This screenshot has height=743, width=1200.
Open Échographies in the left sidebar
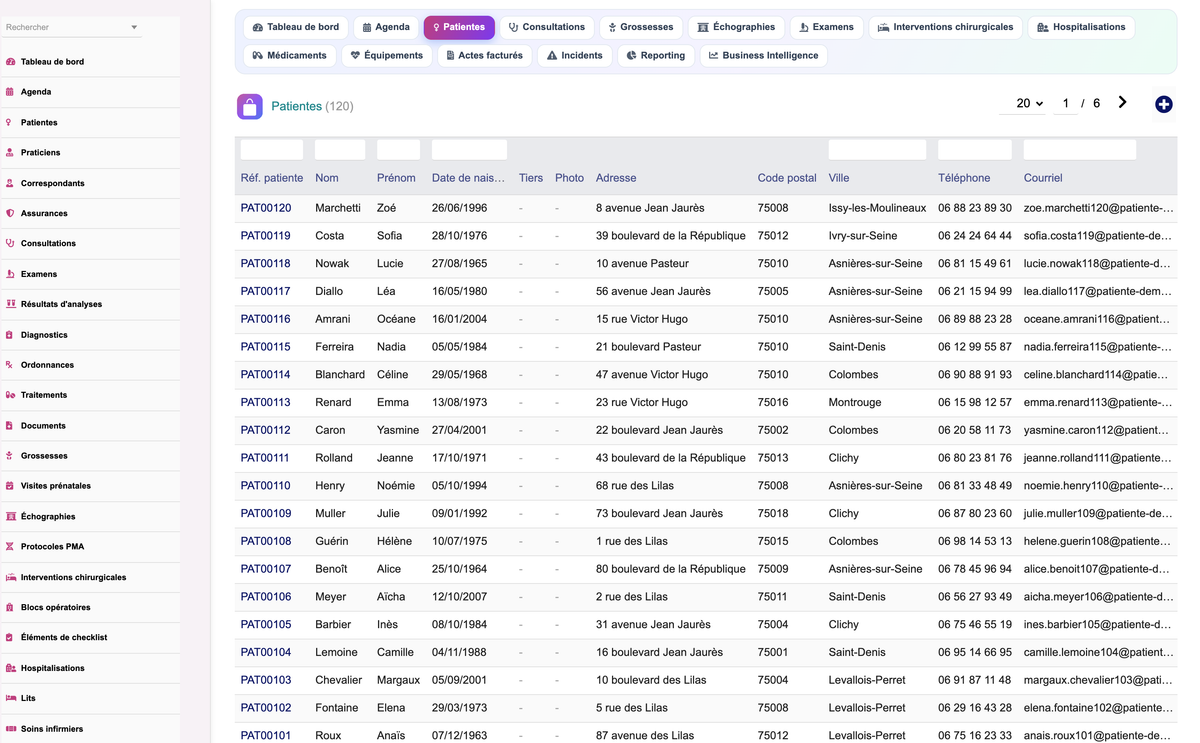coord(48,517)
